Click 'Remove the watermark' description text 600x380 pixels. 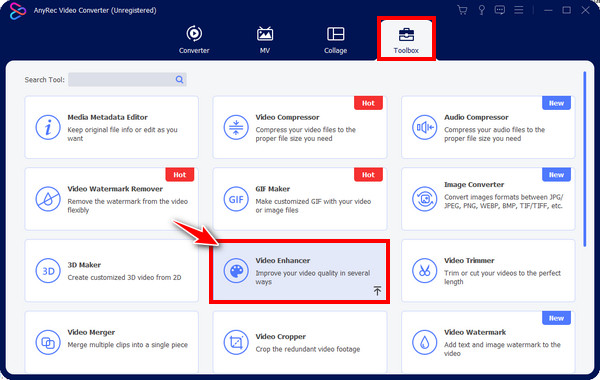coord(127,205)
